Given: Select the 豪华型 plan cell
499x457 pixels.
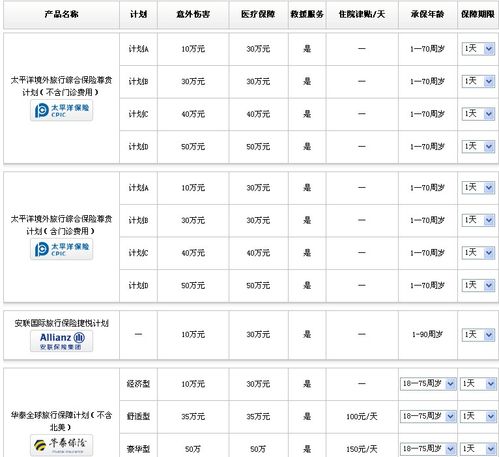Looking at the screenshot, I should (x=138, y=449).
